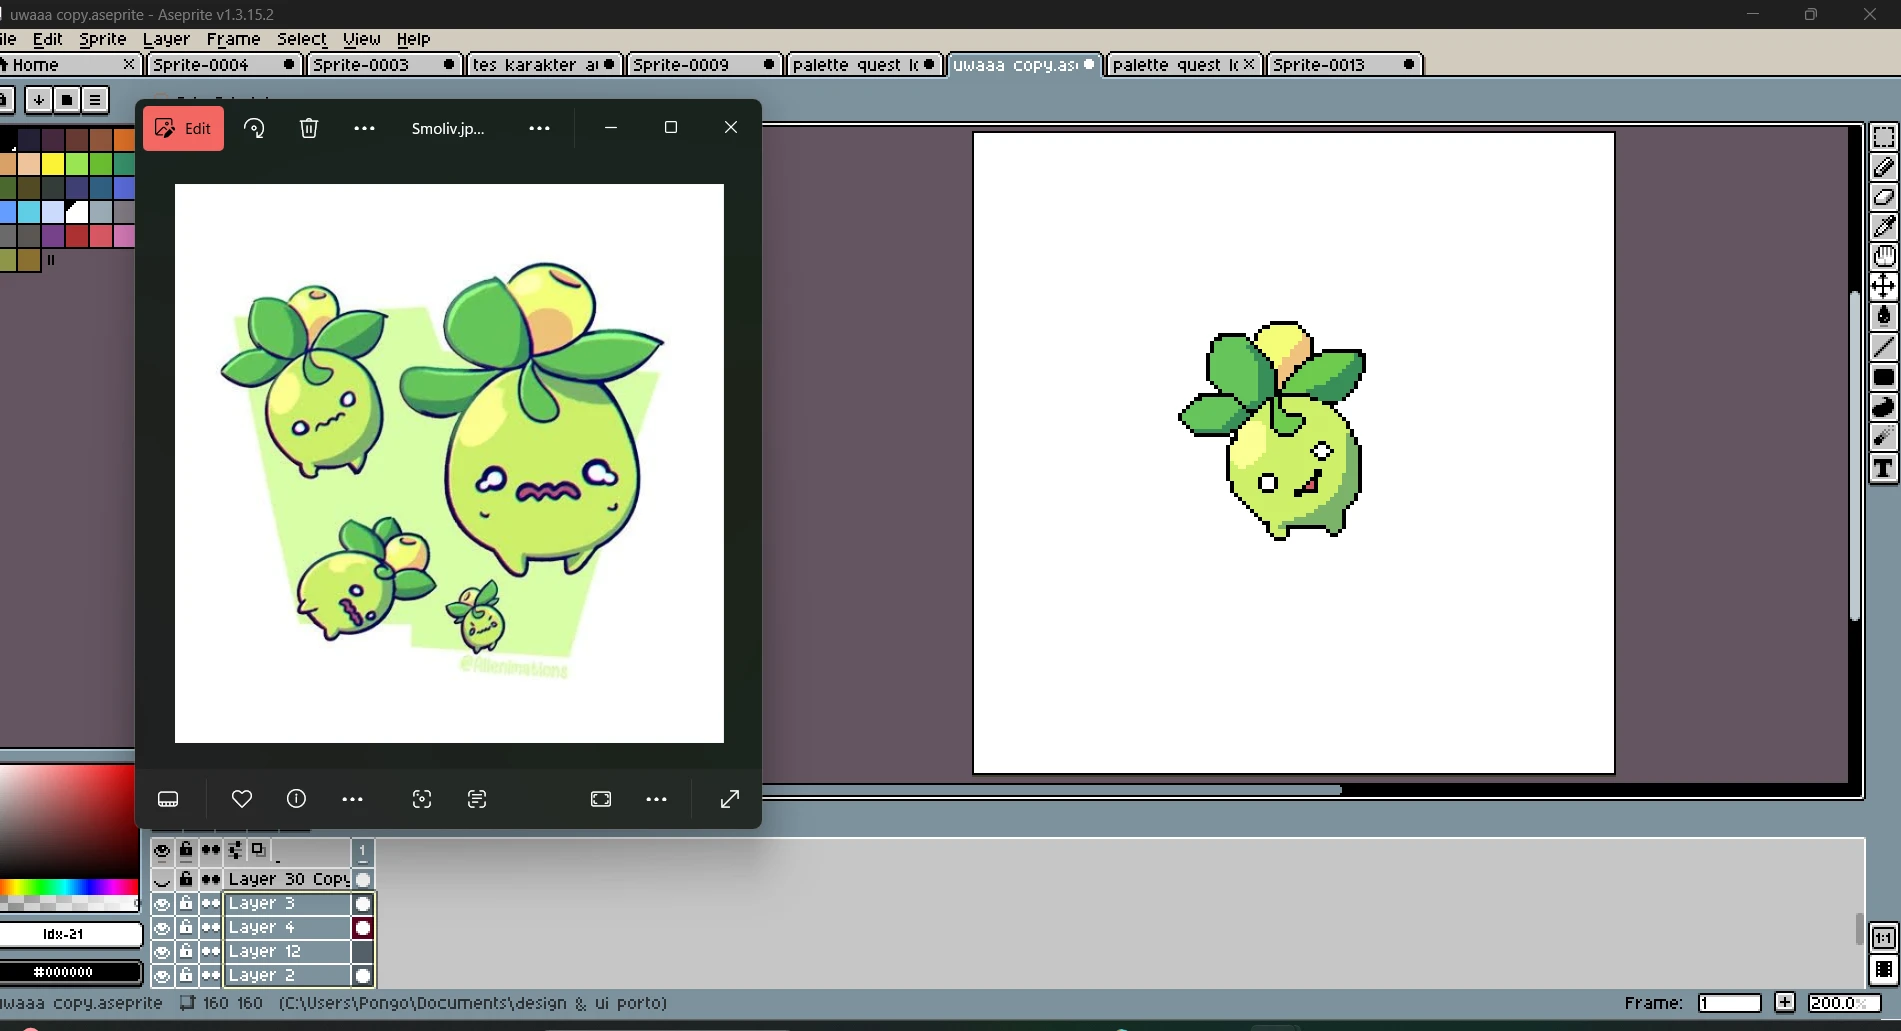Open the View menu

361,39
